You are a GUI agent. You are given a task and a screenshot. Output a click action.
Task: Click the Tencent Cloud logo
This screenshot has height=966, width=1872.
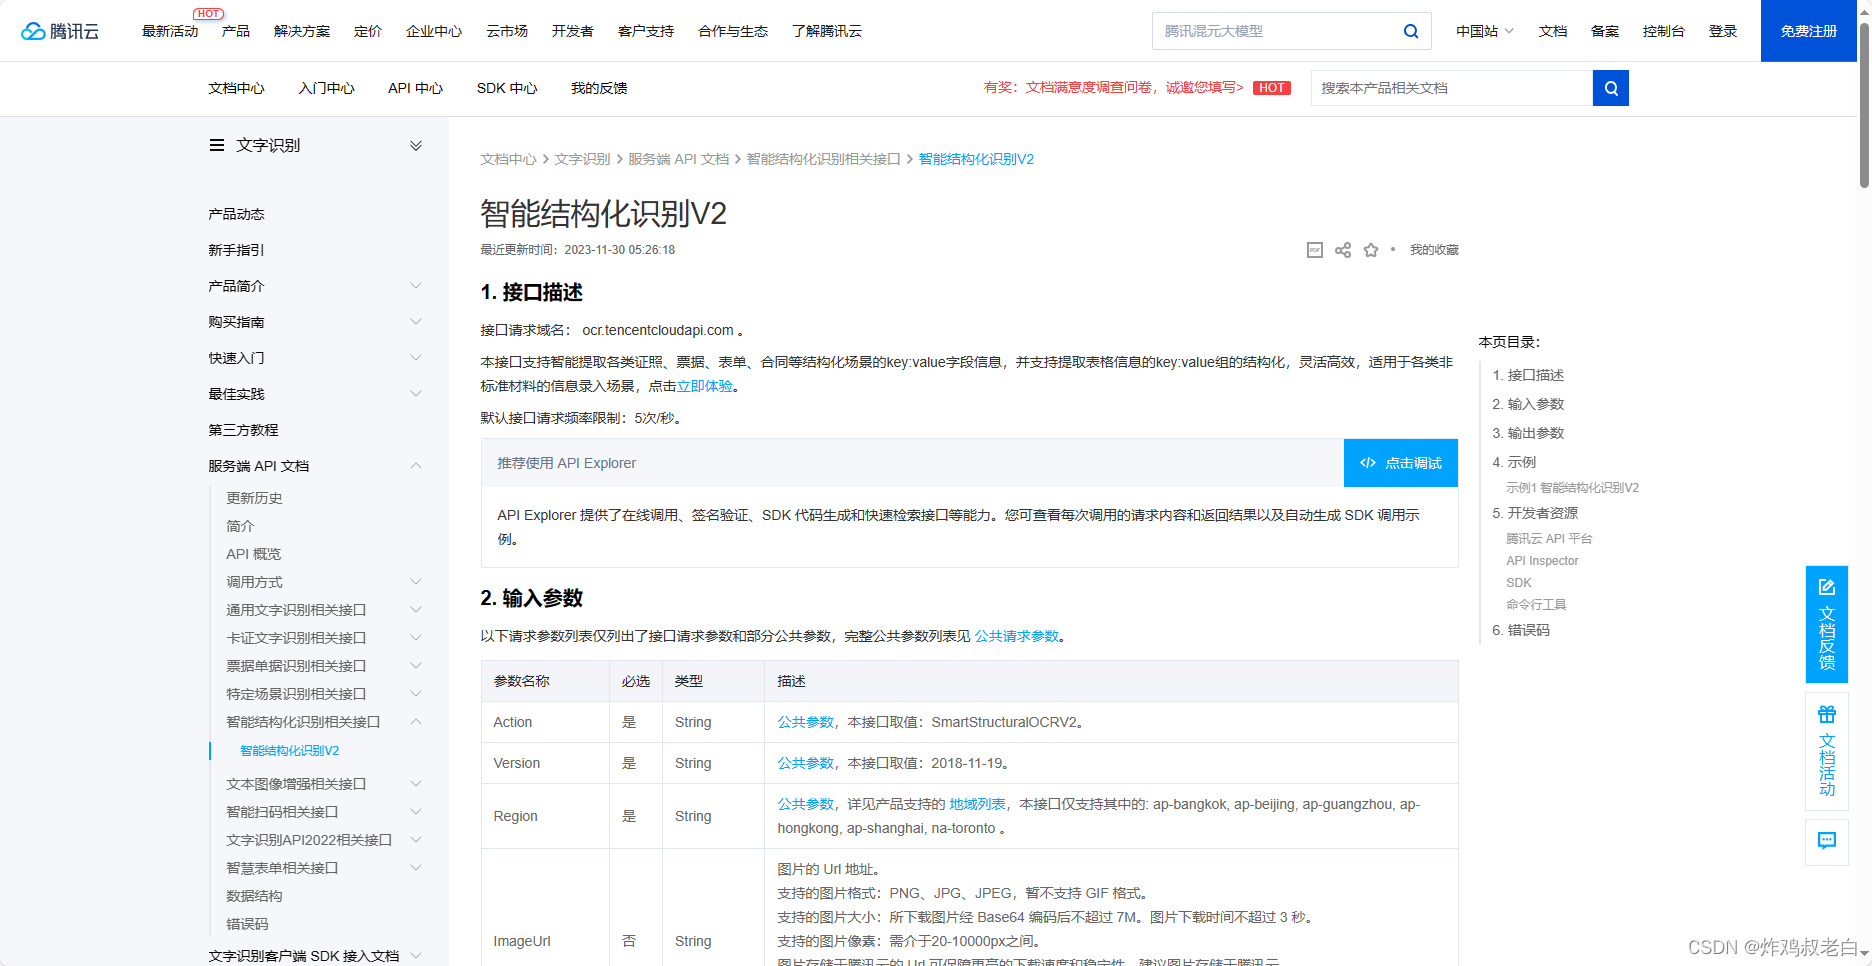tap(60, 31)
